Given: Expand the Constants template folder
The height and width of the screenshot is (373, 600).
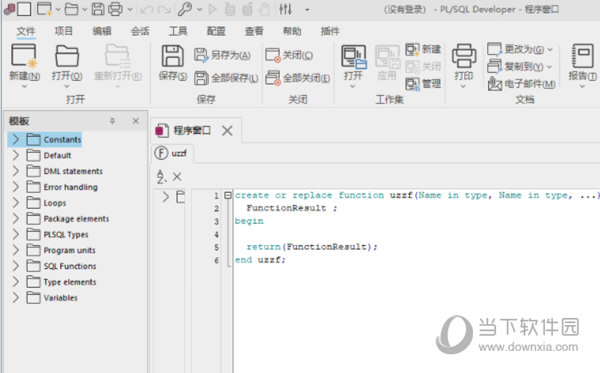Looking at the screenshot, I should point(15,140).
